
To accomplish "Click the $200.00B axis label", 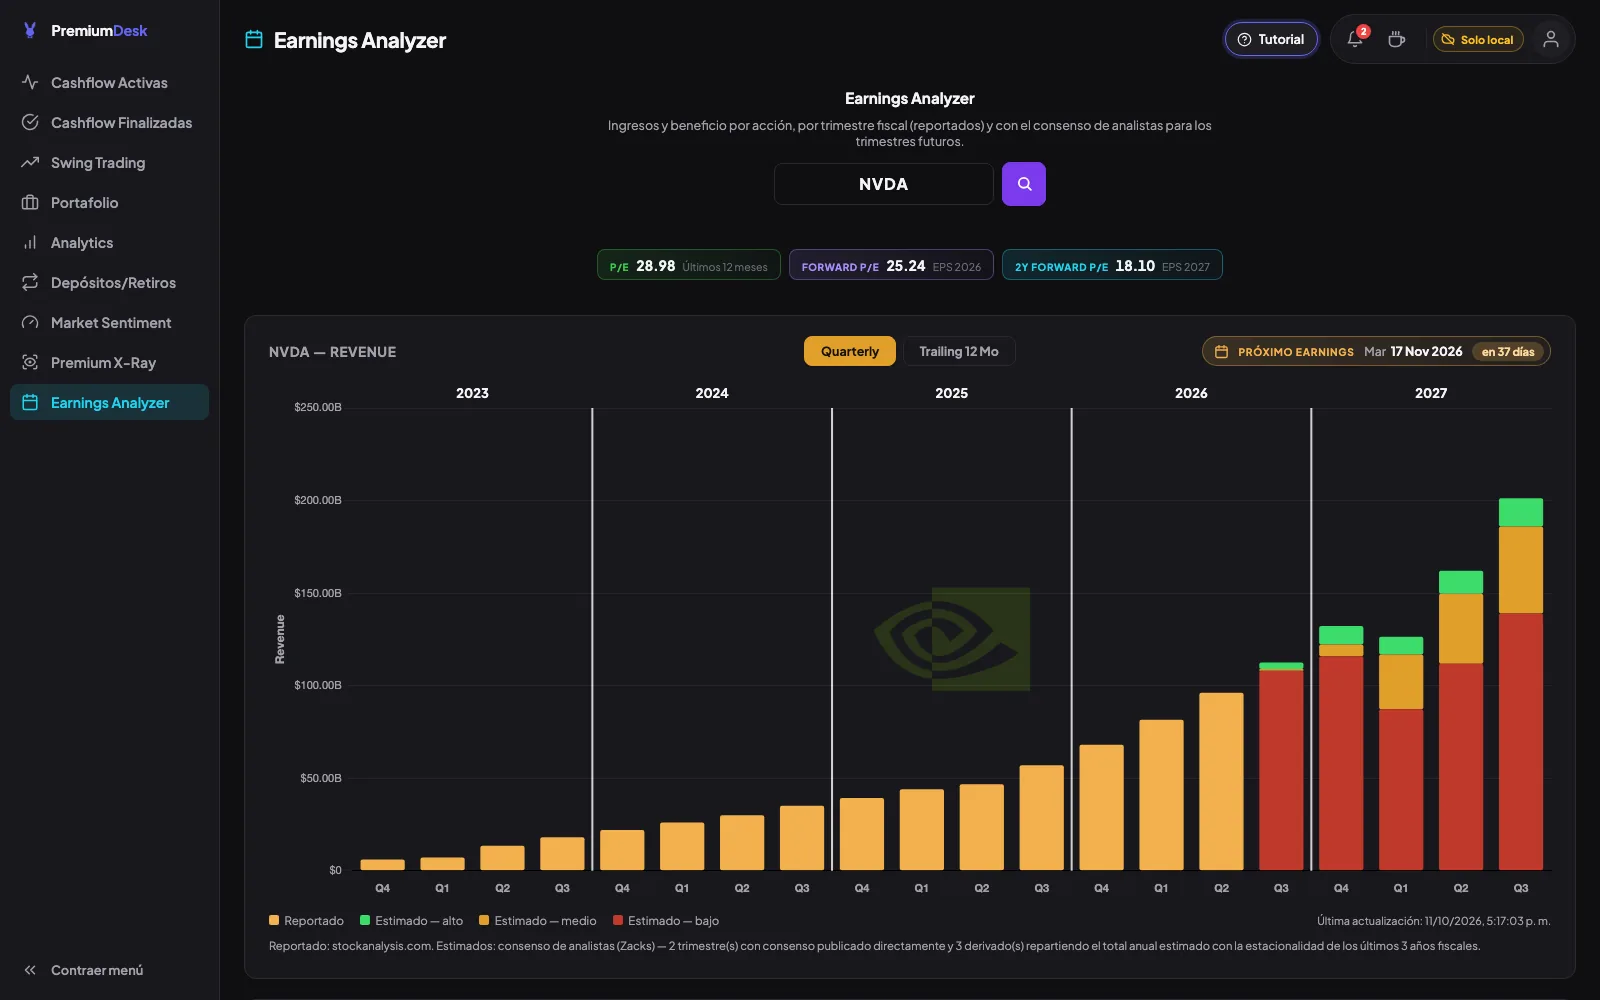I will click(x=317, y=500).
